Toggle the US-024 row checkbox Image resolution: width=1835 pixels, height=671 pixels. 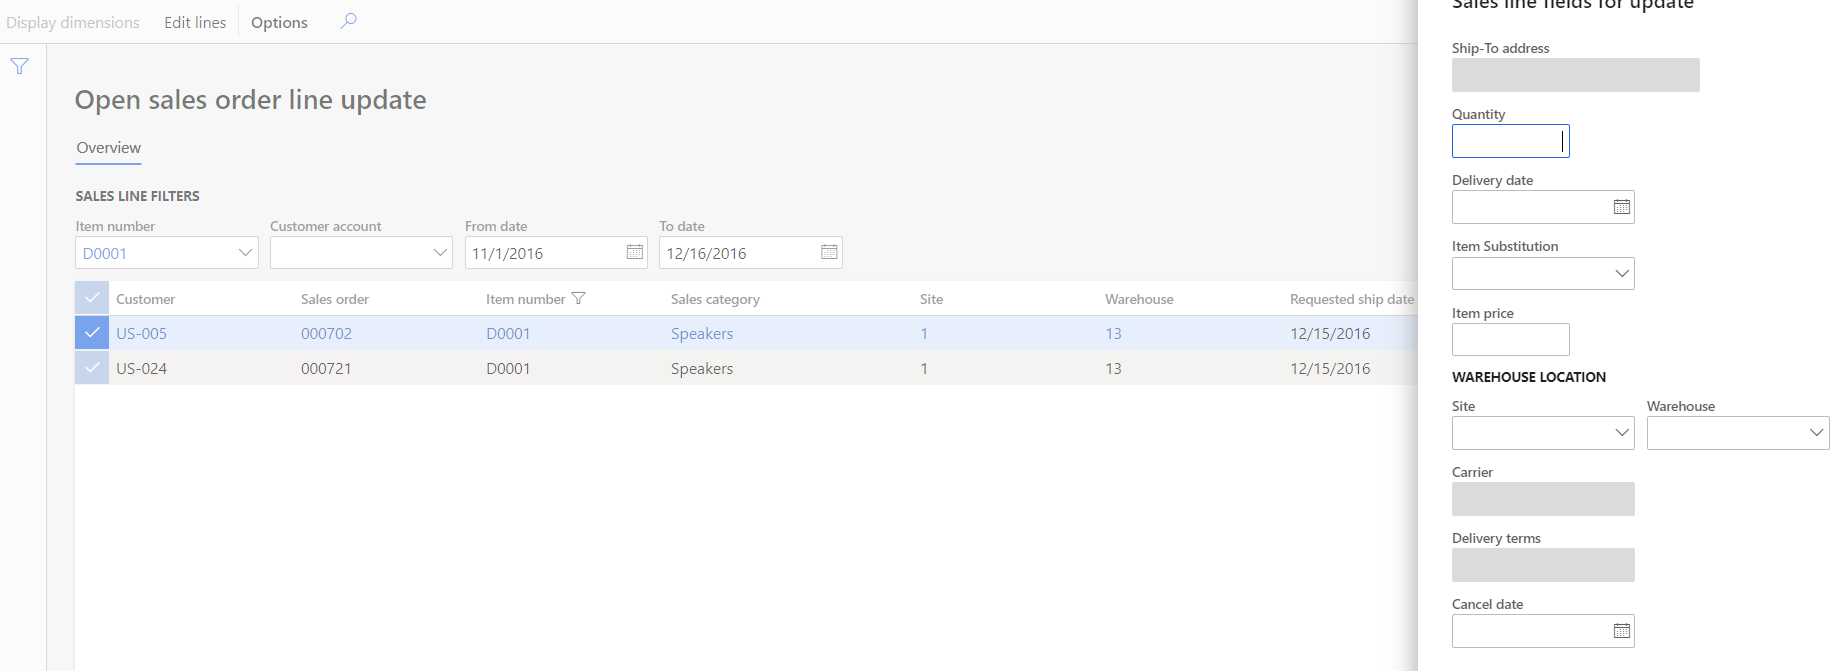tap(92, 368)
